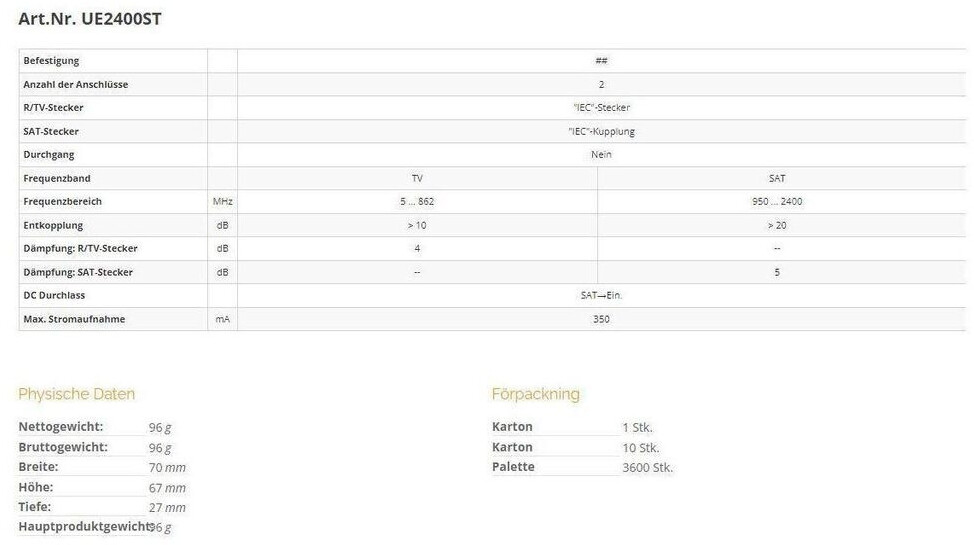This screenshot has height=545, width=974.
Task: Select the Max. Stromaufnahme value 350
Action: click(601, 319)
